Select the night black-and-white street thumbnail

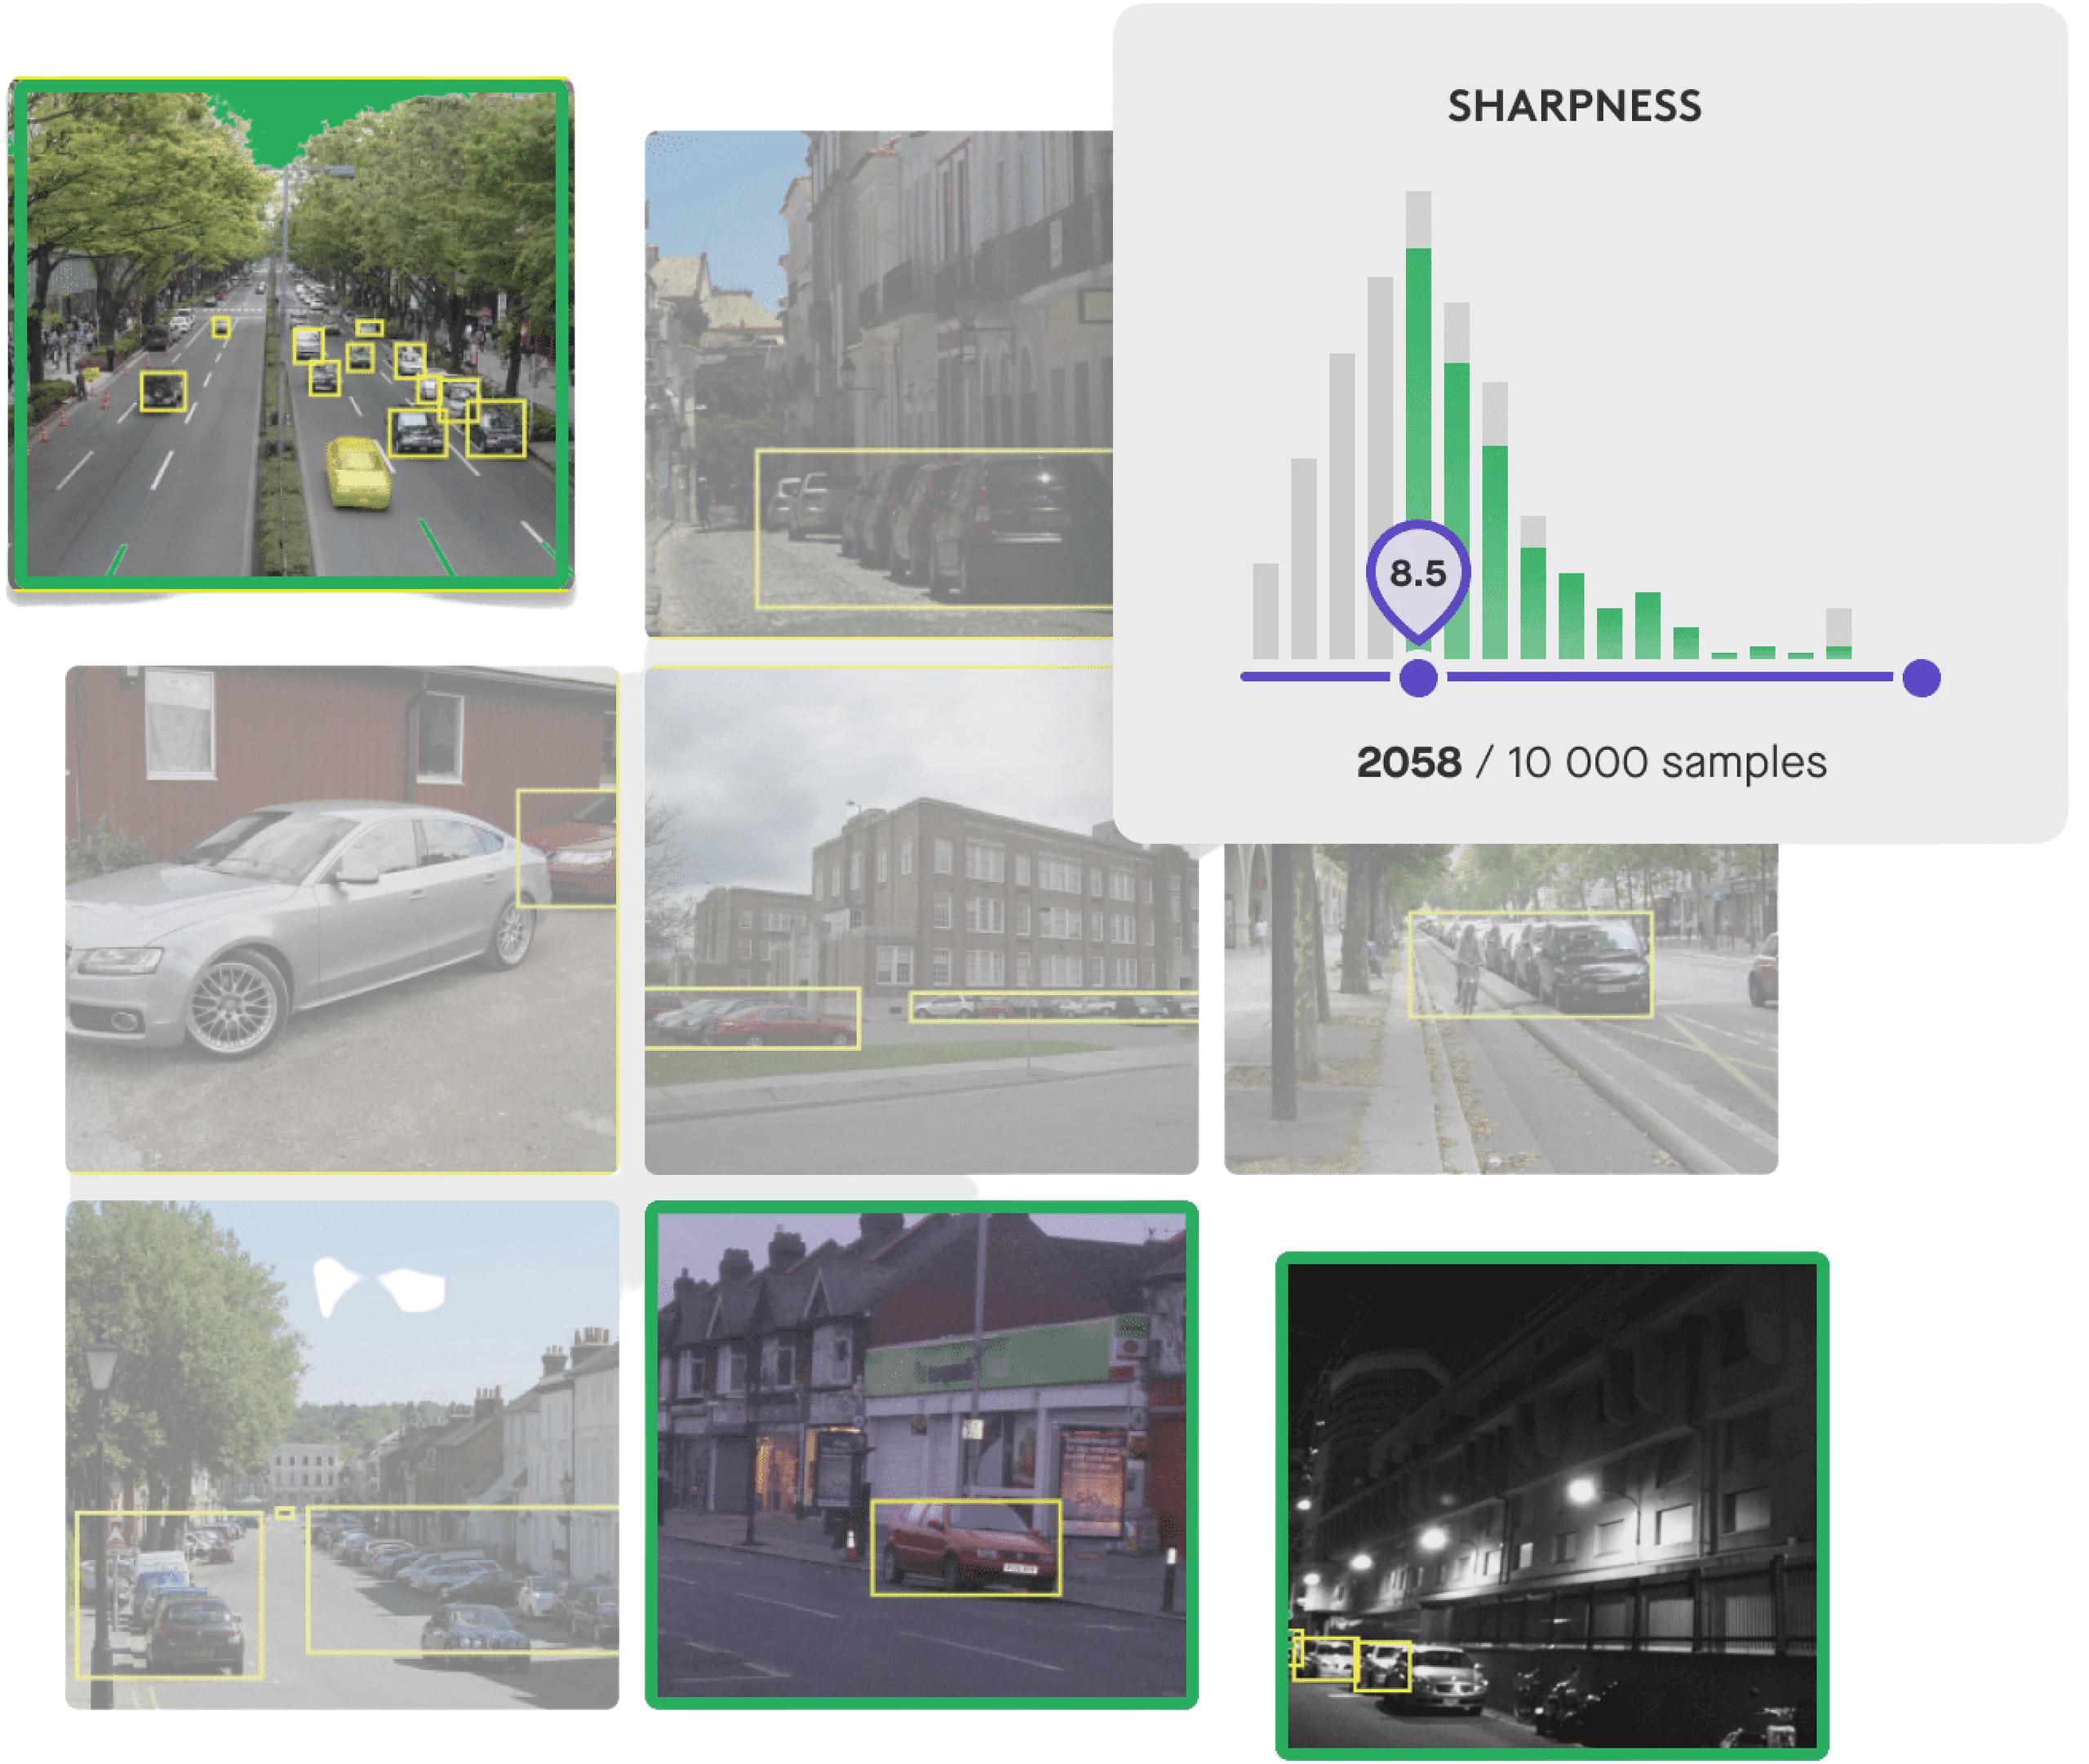point(1551,1505)
